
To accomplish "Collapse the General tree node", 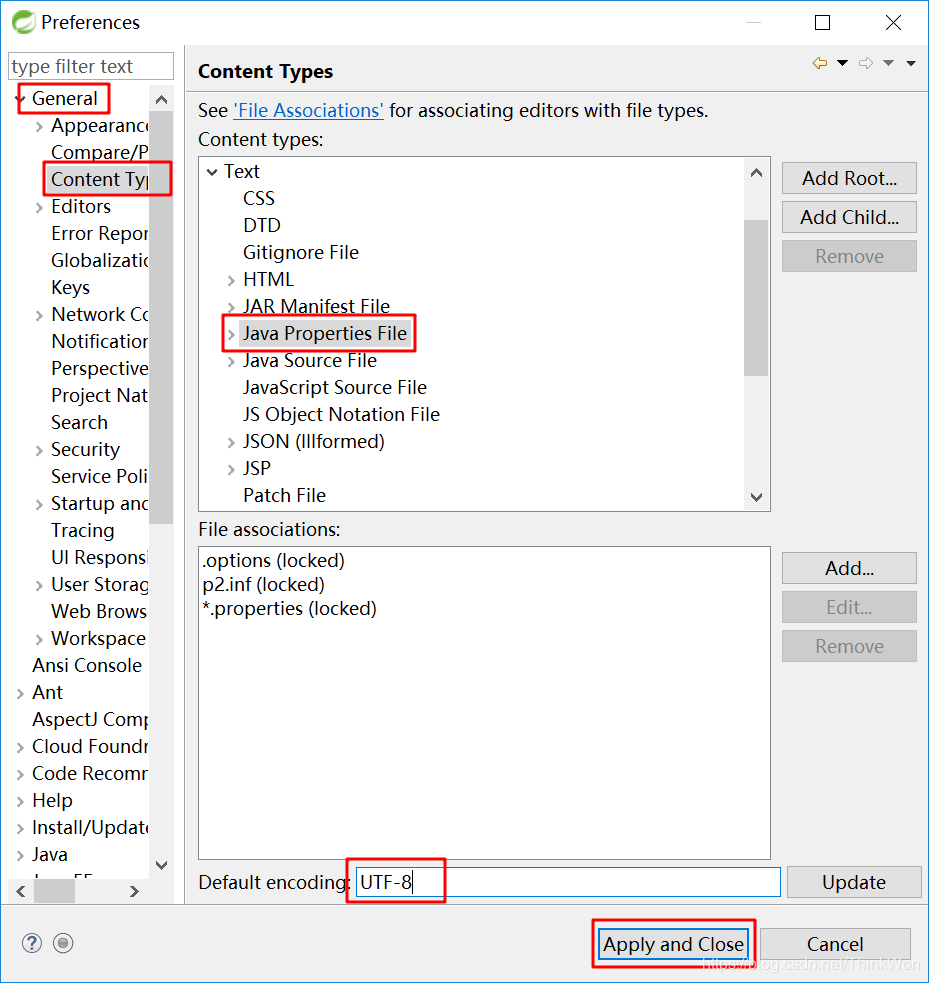I will click(x=20, y=99).
